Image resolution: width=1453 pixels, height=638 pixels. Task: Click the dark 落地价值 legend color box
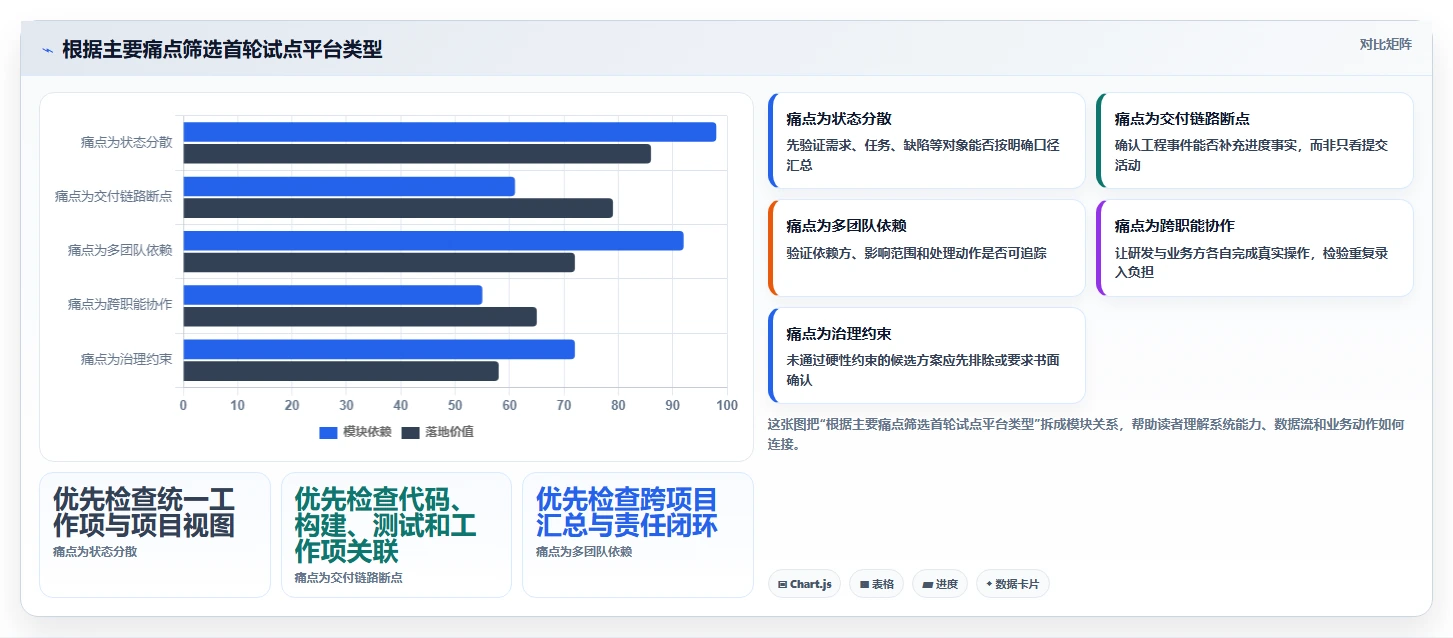pos(411,433)
